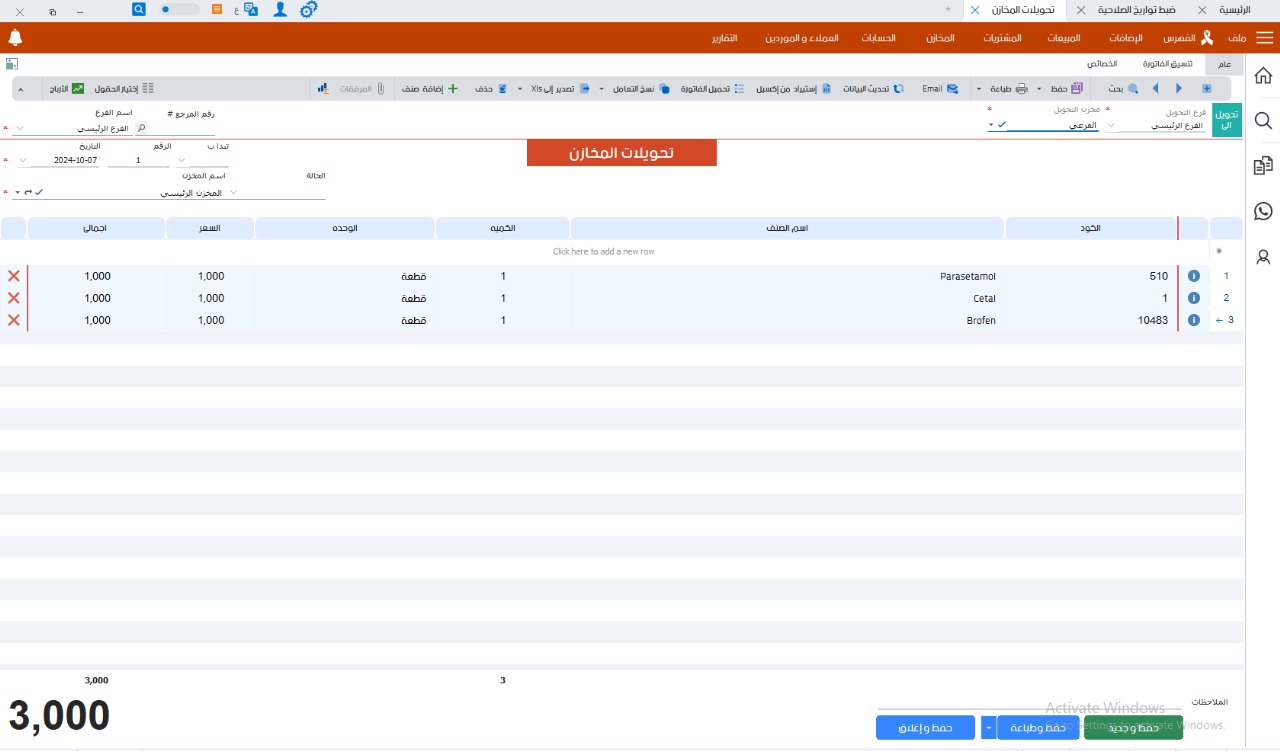This screenshot has height=751, width=1280.
Task: Click the language translate icon
Action: tap(250, 9)
